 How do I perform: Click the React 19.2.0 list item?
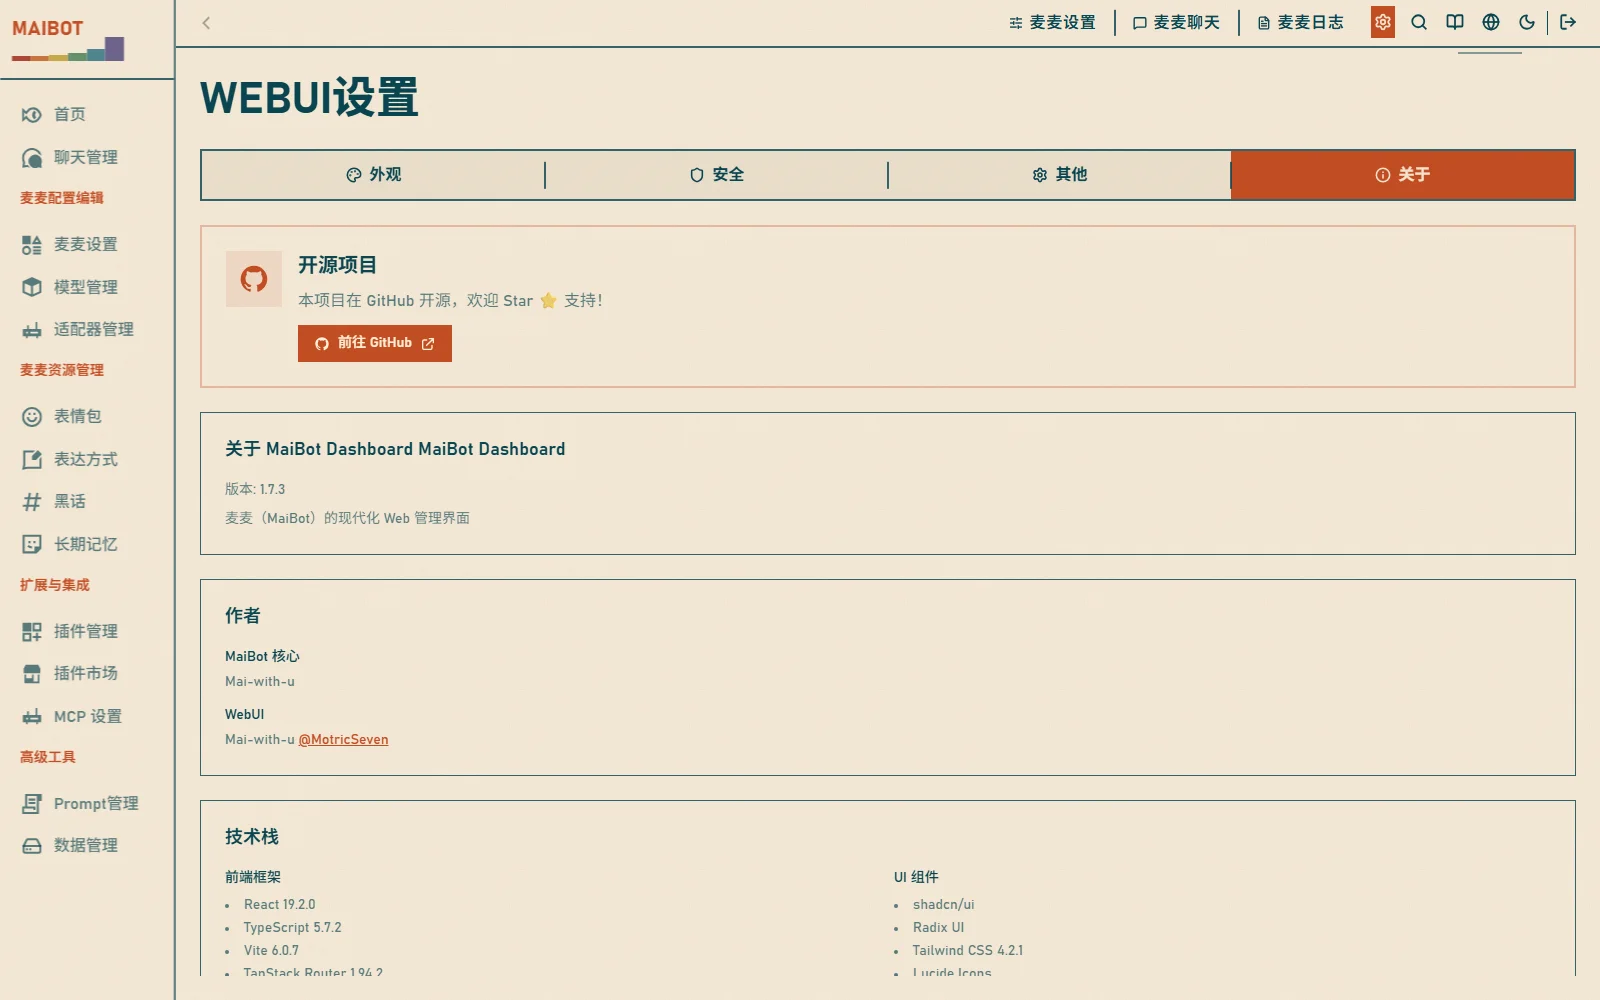tap(279, 904)
